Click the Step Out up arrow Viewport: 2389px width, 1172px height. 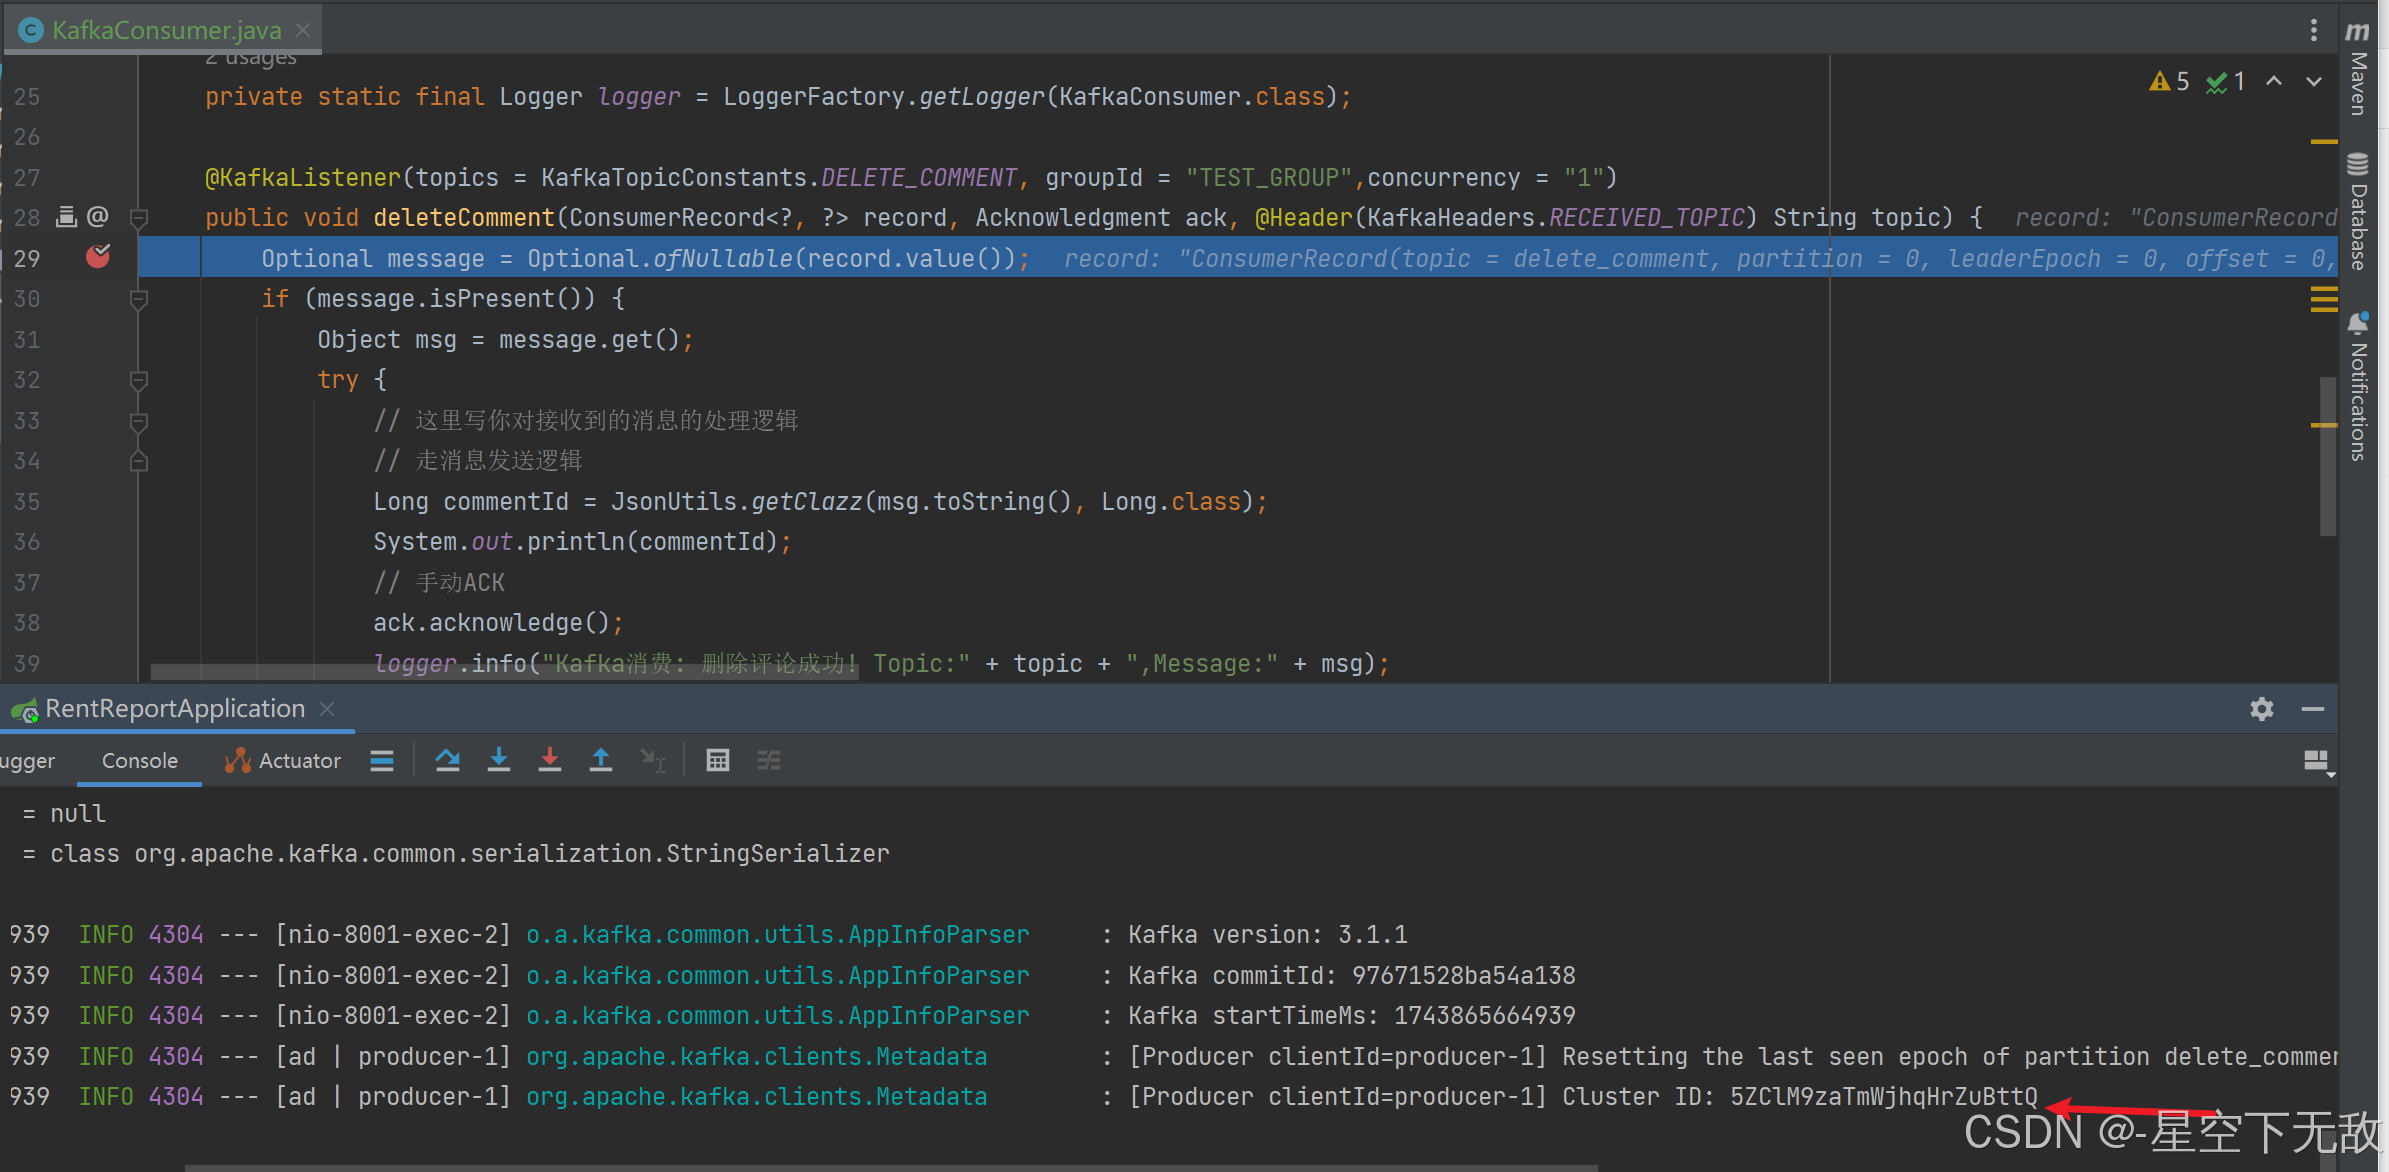(600, 760)
